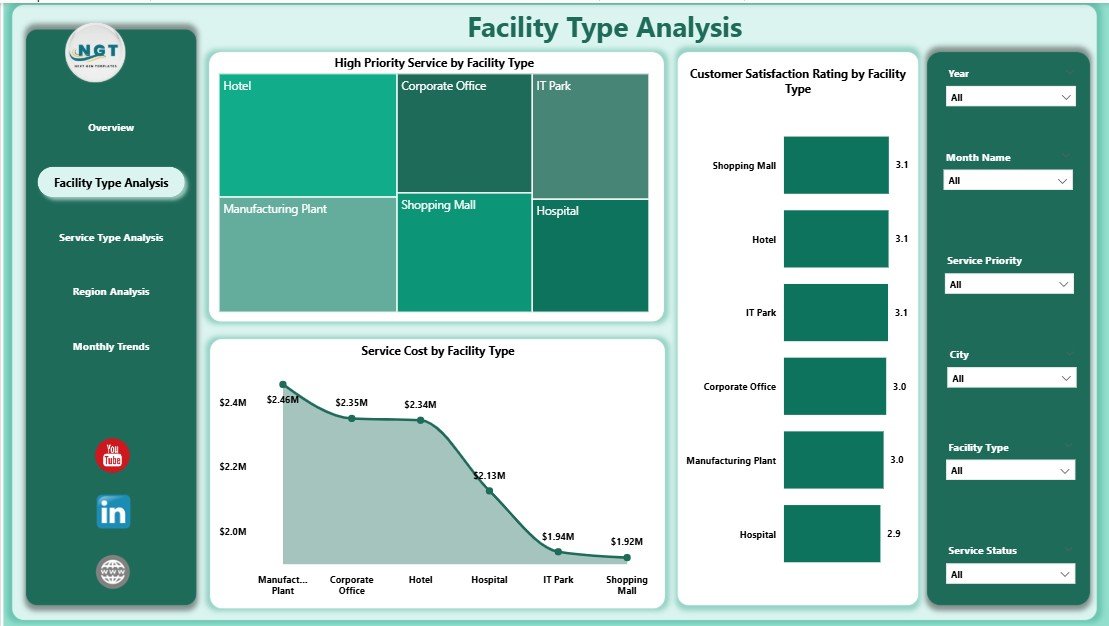Open the YouTube channel icon
1109x626 pixels.
click(x=111, y=455)
